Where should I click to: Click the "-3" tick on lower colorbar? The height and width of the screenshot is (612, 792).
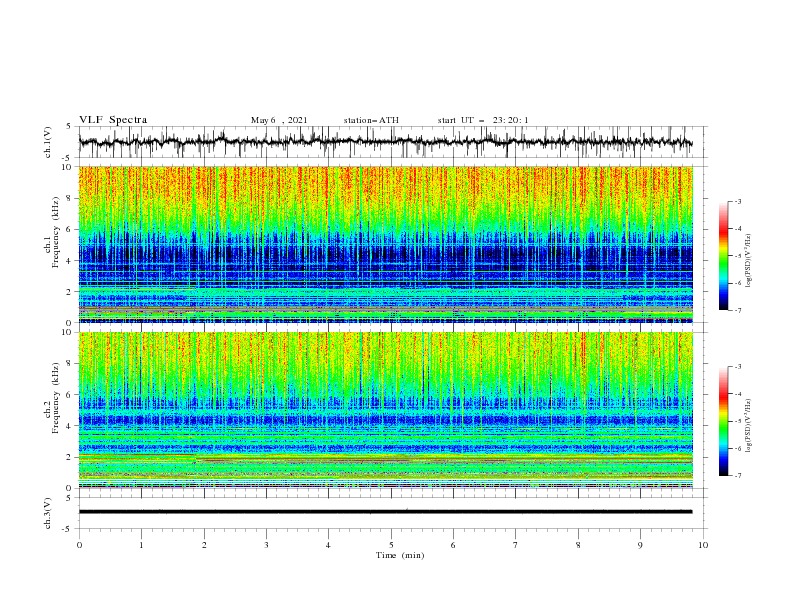pyautogui.click(x=737, y=367)
